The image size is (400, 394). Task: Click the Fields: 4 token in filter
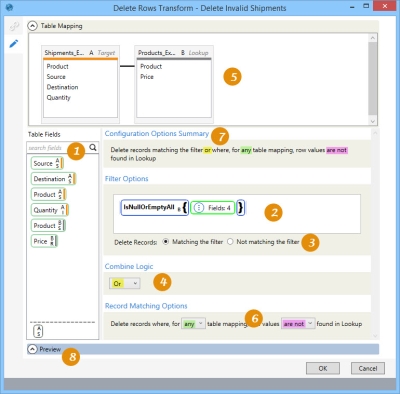[213, 208]
